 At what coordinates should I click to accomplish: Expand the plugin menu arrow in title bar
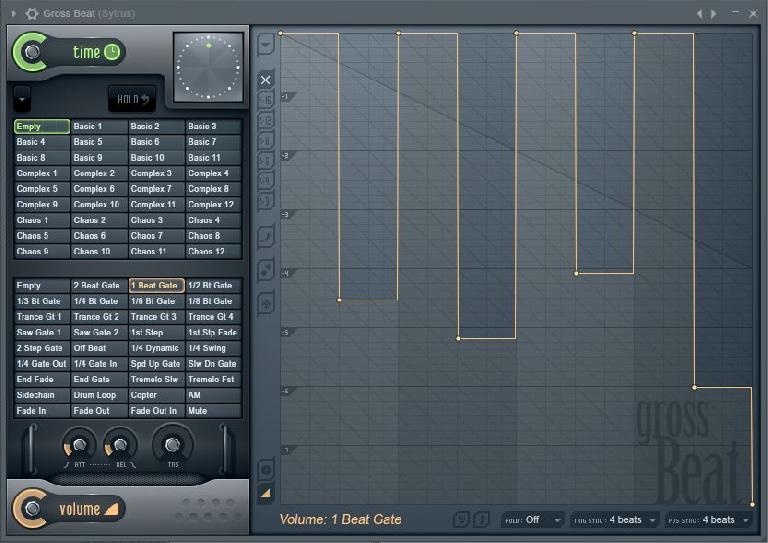[x=13, y=14]
